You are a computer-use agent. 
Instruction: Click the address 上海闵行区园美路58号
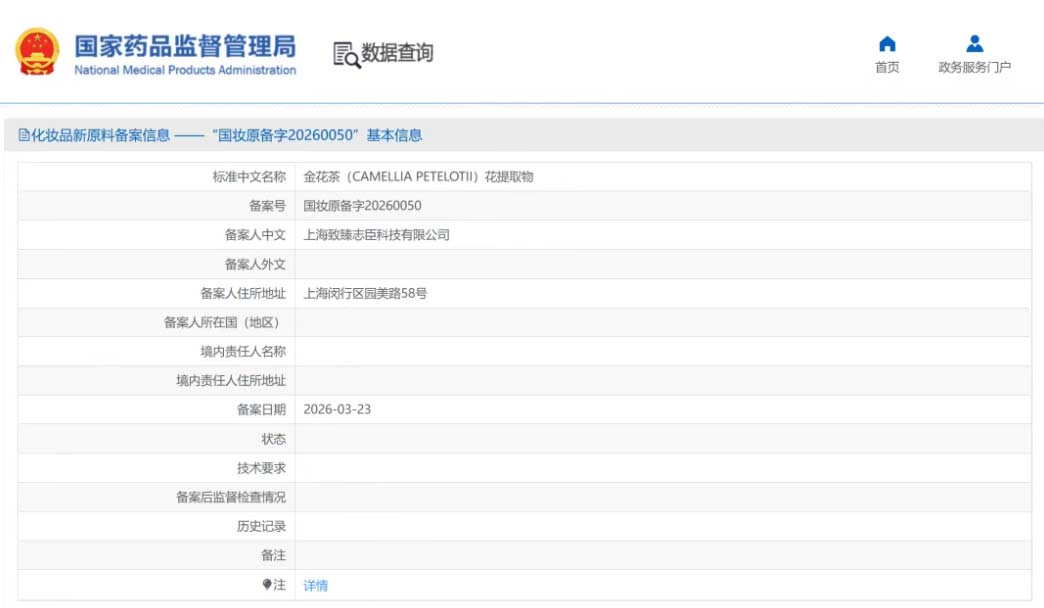click(365, 294)
